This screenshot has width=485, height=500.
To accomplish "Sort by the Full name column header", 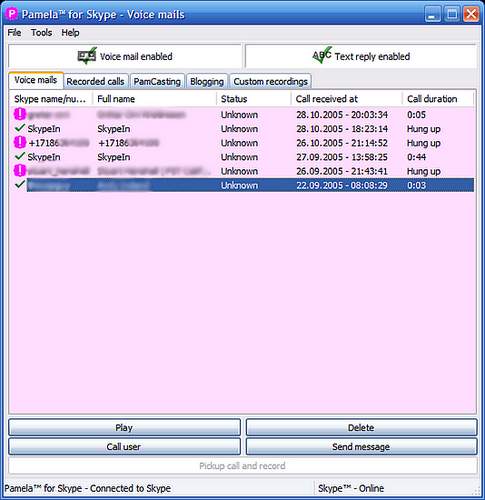I will tap(155, 99).
